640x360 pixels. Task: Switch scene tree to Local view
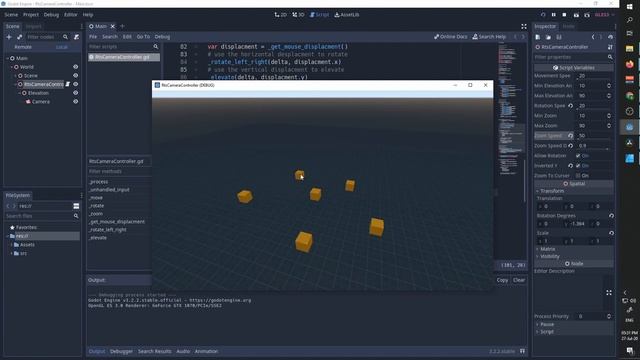point(62,47)
